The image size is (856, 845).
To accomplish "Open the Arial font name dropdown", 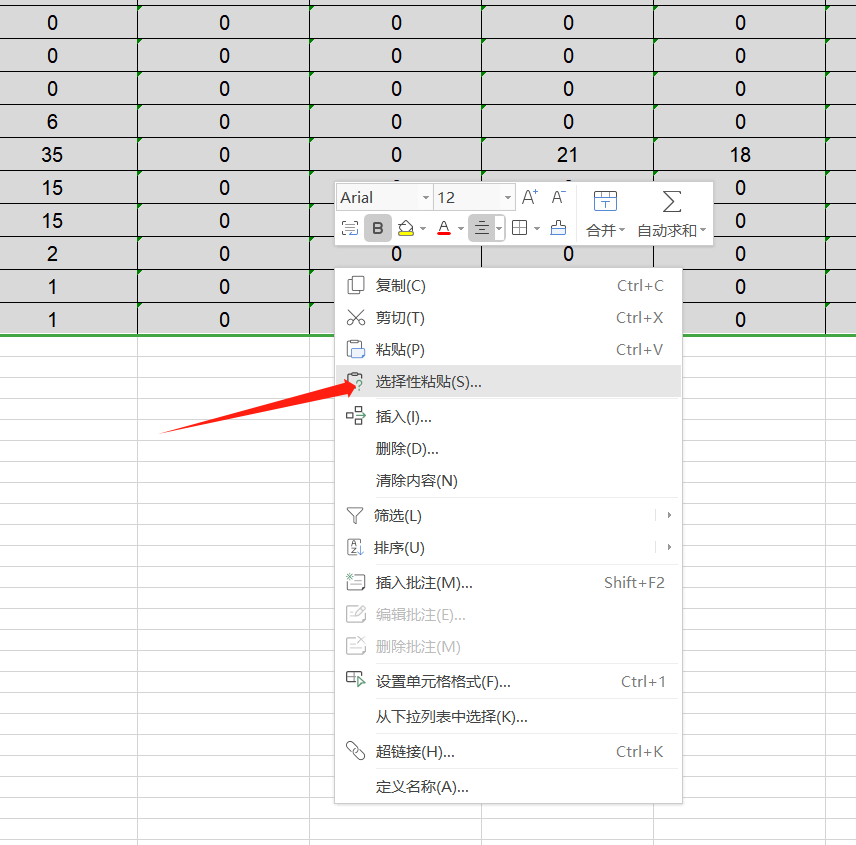I will 385,197.
